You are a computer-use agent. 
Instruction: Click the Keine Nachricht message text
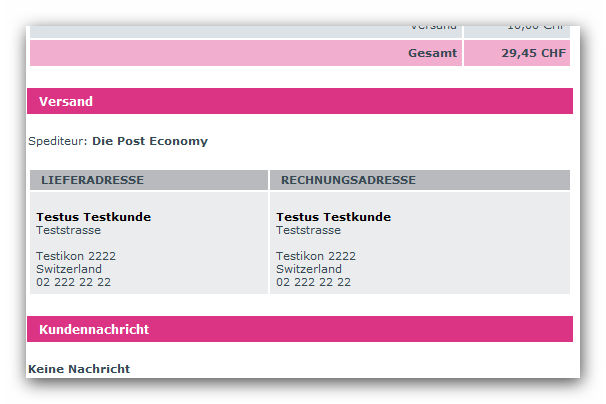point(79,369)
